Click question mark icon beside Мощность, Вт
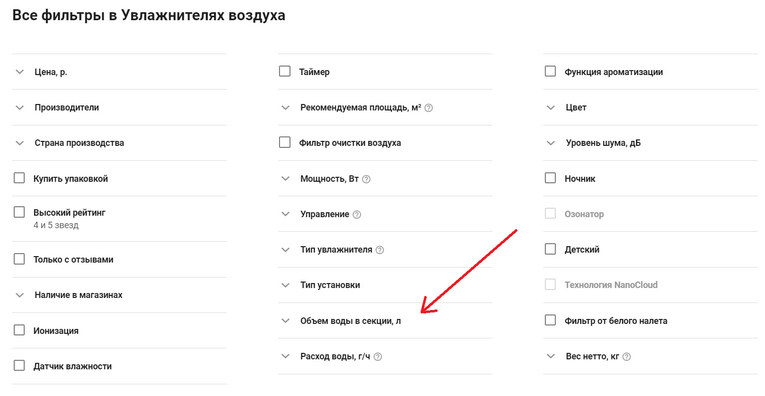 366,179
